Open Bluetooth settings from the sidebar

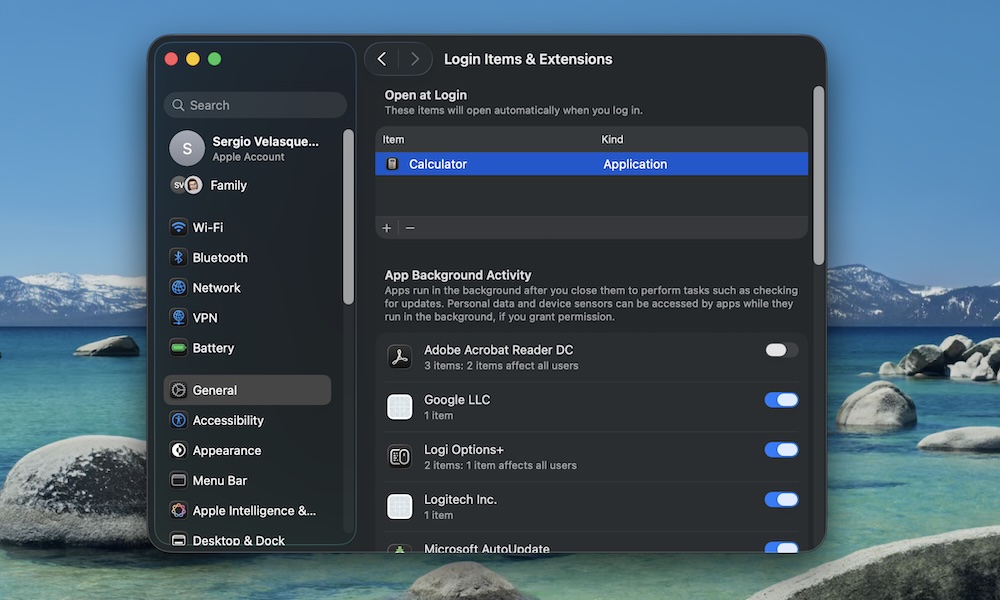[x=178, y=257]
